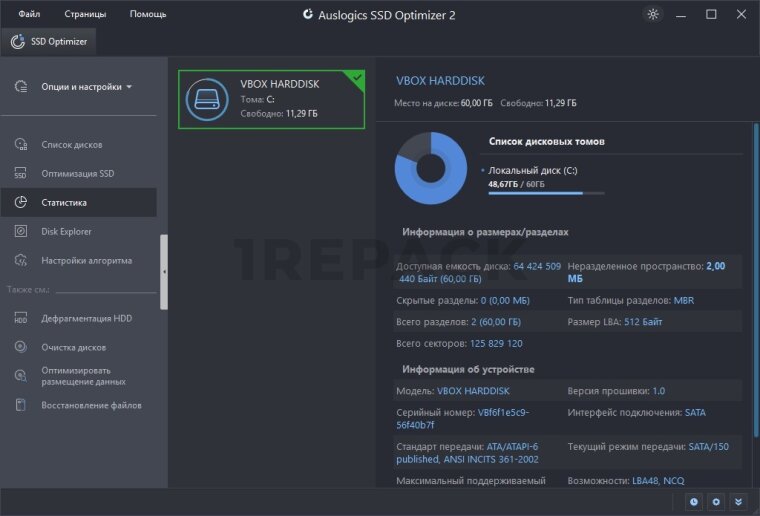Select Оптимизировать размещение данных link

84,376
